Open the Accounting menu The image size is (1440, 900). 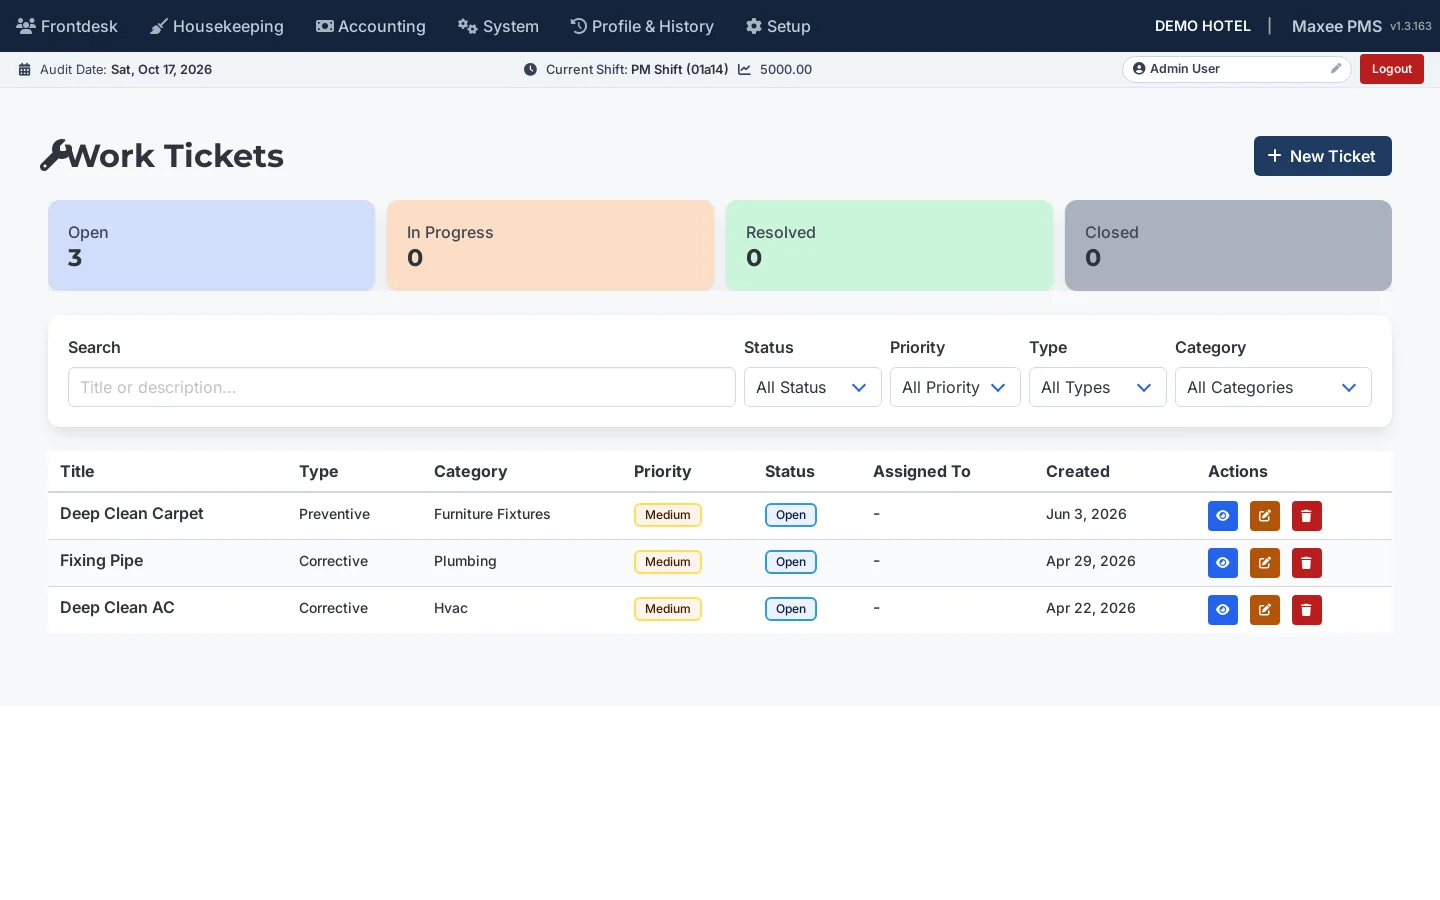click(371, 26)
